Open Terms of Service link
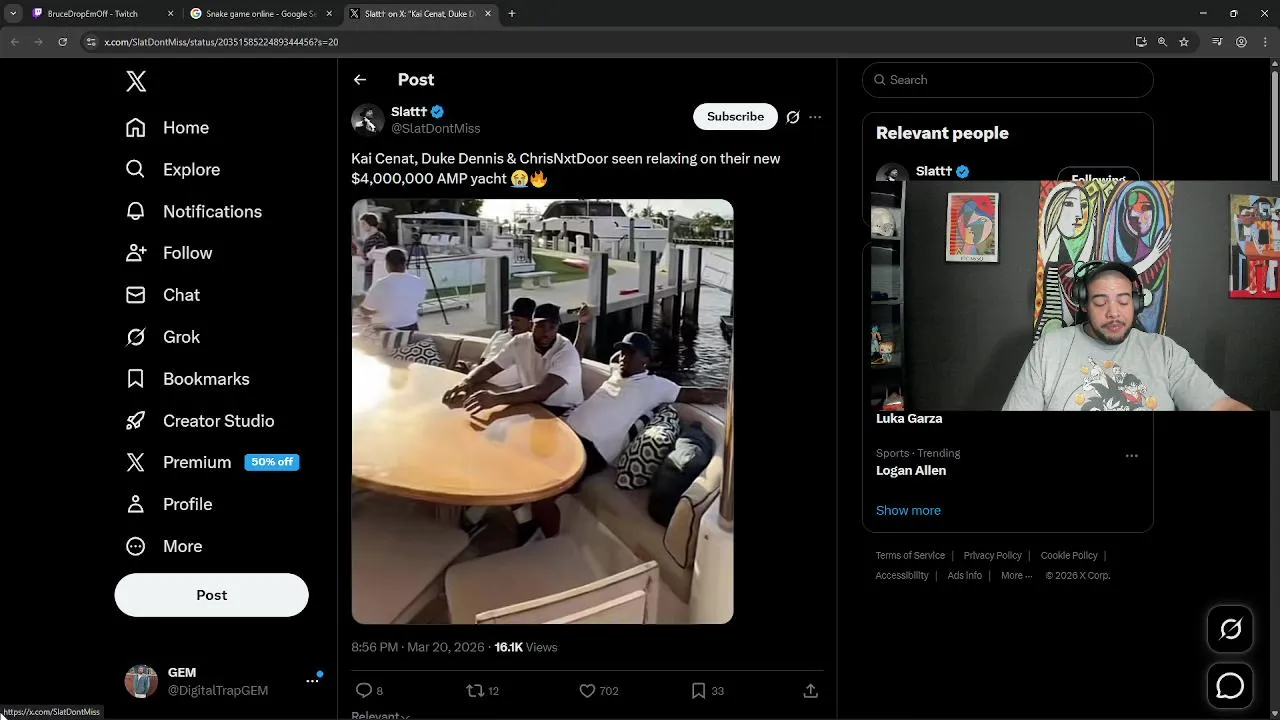The image size is (1280, 720). point(910,556)
